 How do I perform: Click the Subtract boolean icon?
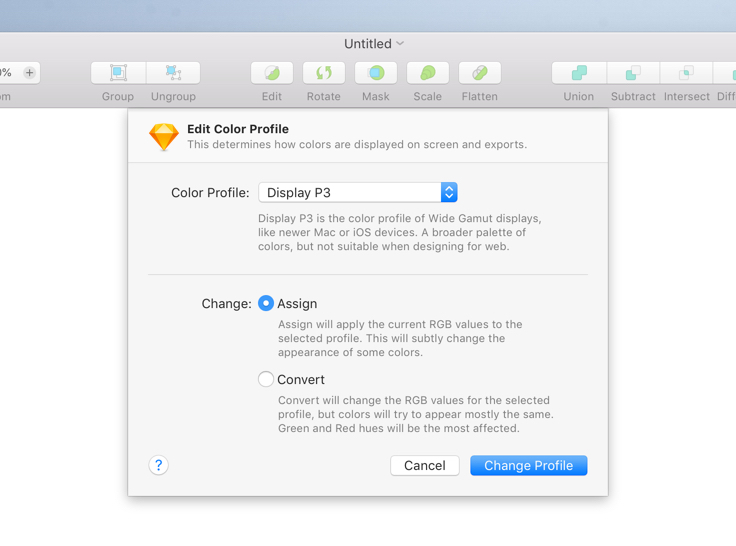pyautogui.click(x=633, y=73)
